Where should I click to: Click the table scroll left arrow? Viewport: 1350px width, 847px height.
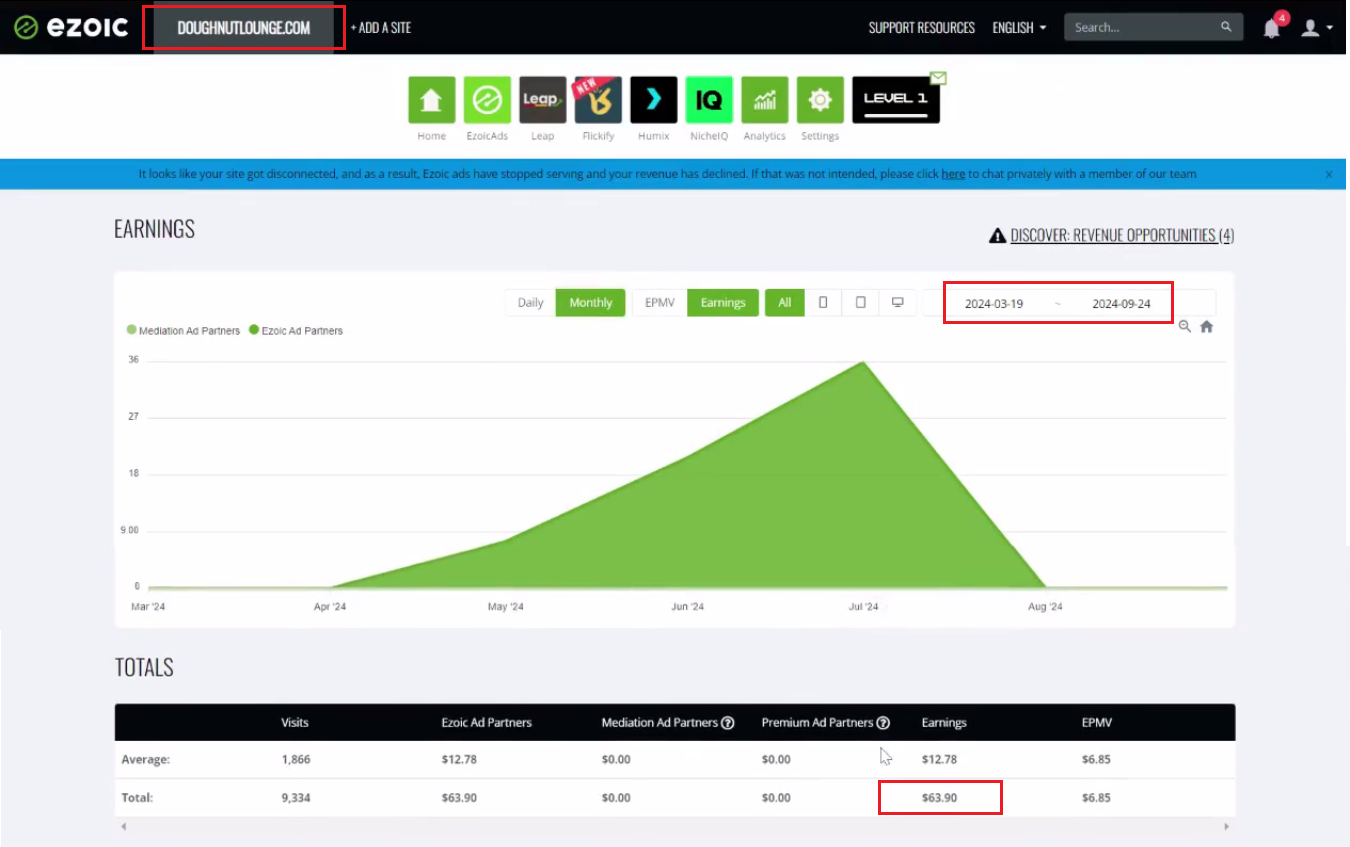tap(122, 827)
